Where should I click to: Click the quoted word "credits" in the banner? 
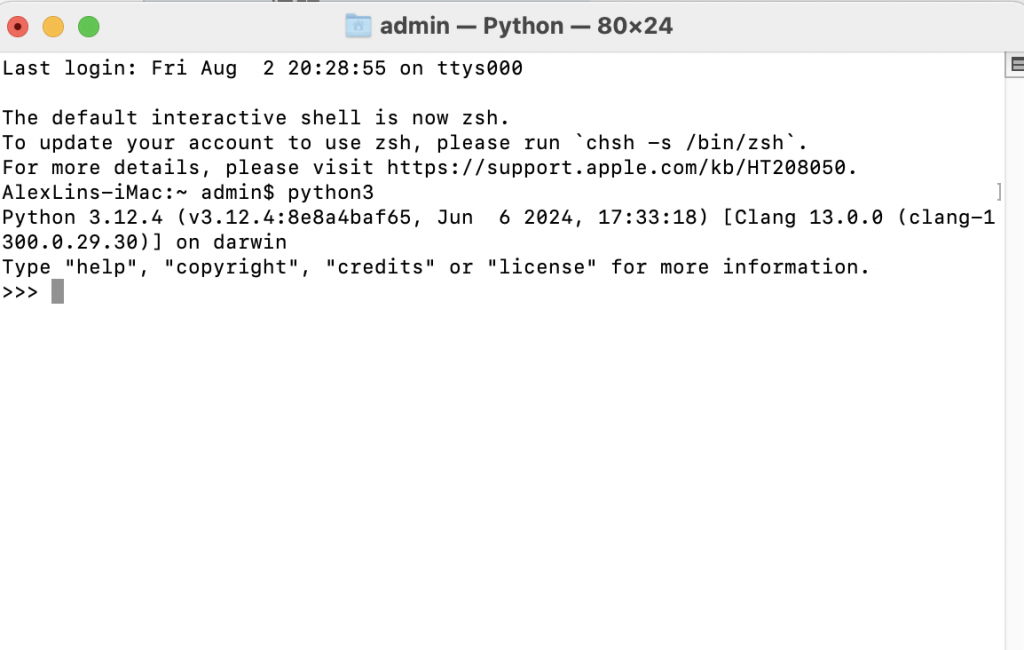pos(380,267)
